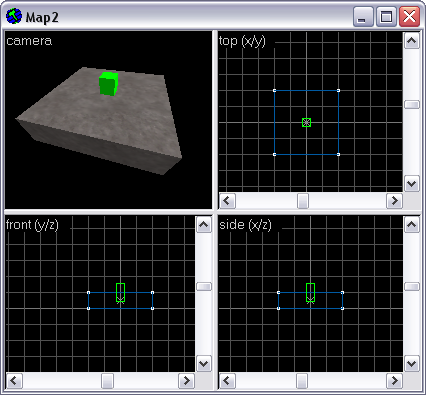Image resolution: width=426 pixels, height=395 pixels.
Task: Click the bottom-right handle of the front view brush
Action: click(152, 308)
